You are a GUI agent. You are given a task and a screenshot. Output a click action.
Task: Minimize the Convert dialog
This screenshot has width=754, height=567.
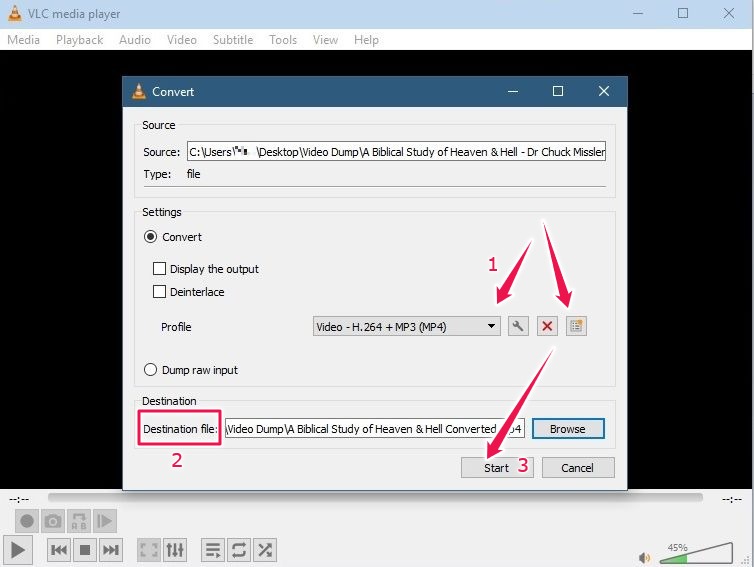pos(513,91)
